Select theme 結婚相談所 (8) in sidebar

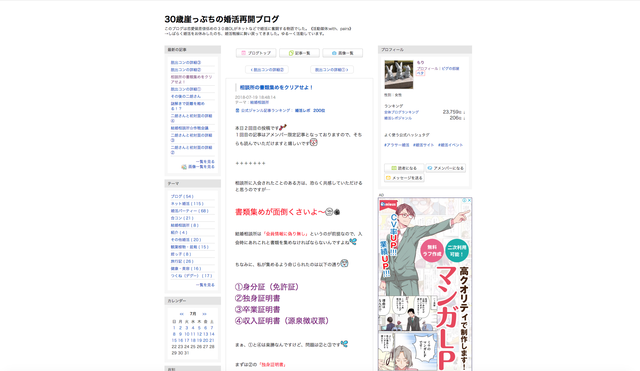click(184, 225)
